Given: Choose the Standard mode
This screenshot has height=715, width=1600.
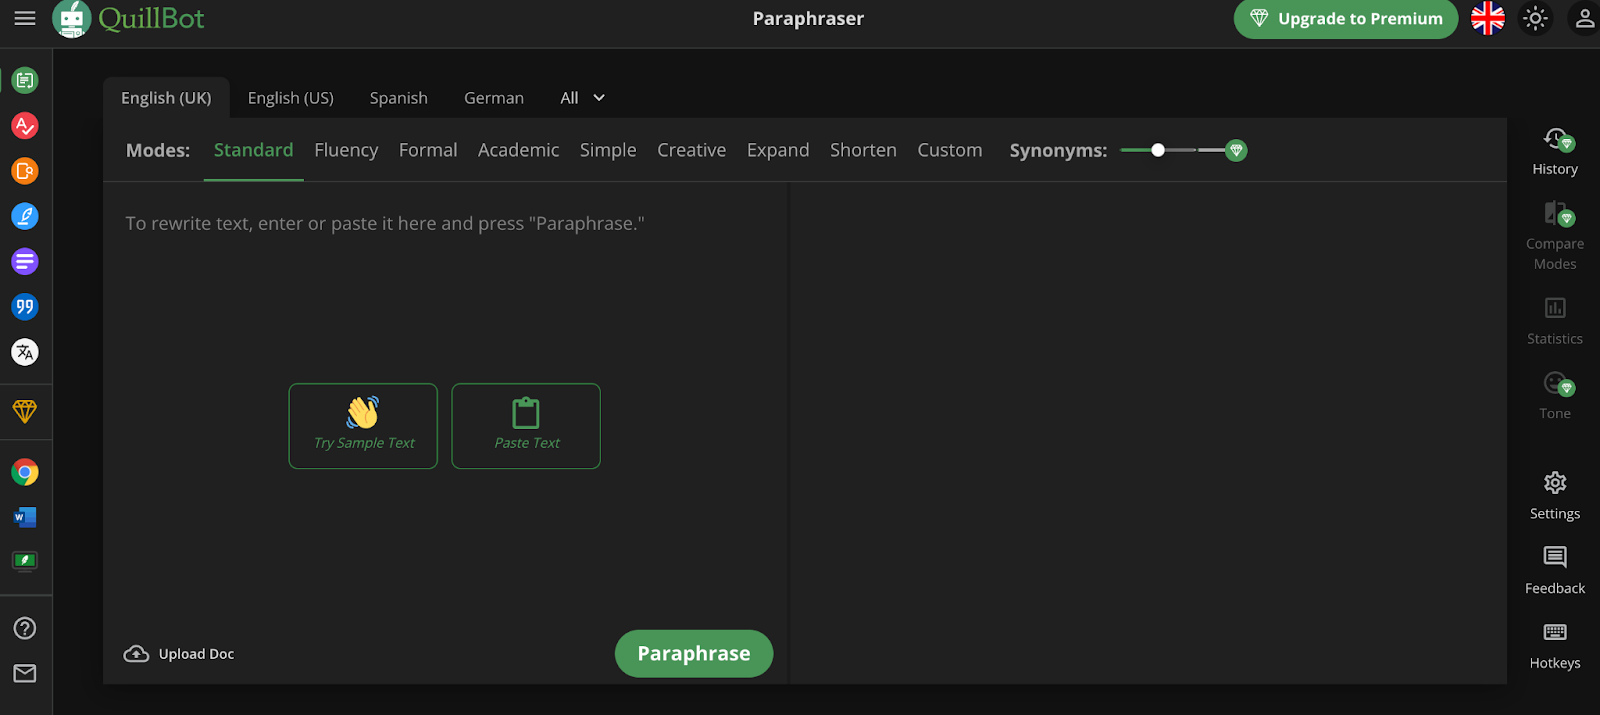Looking at the screenshot, I should [254, 150].
